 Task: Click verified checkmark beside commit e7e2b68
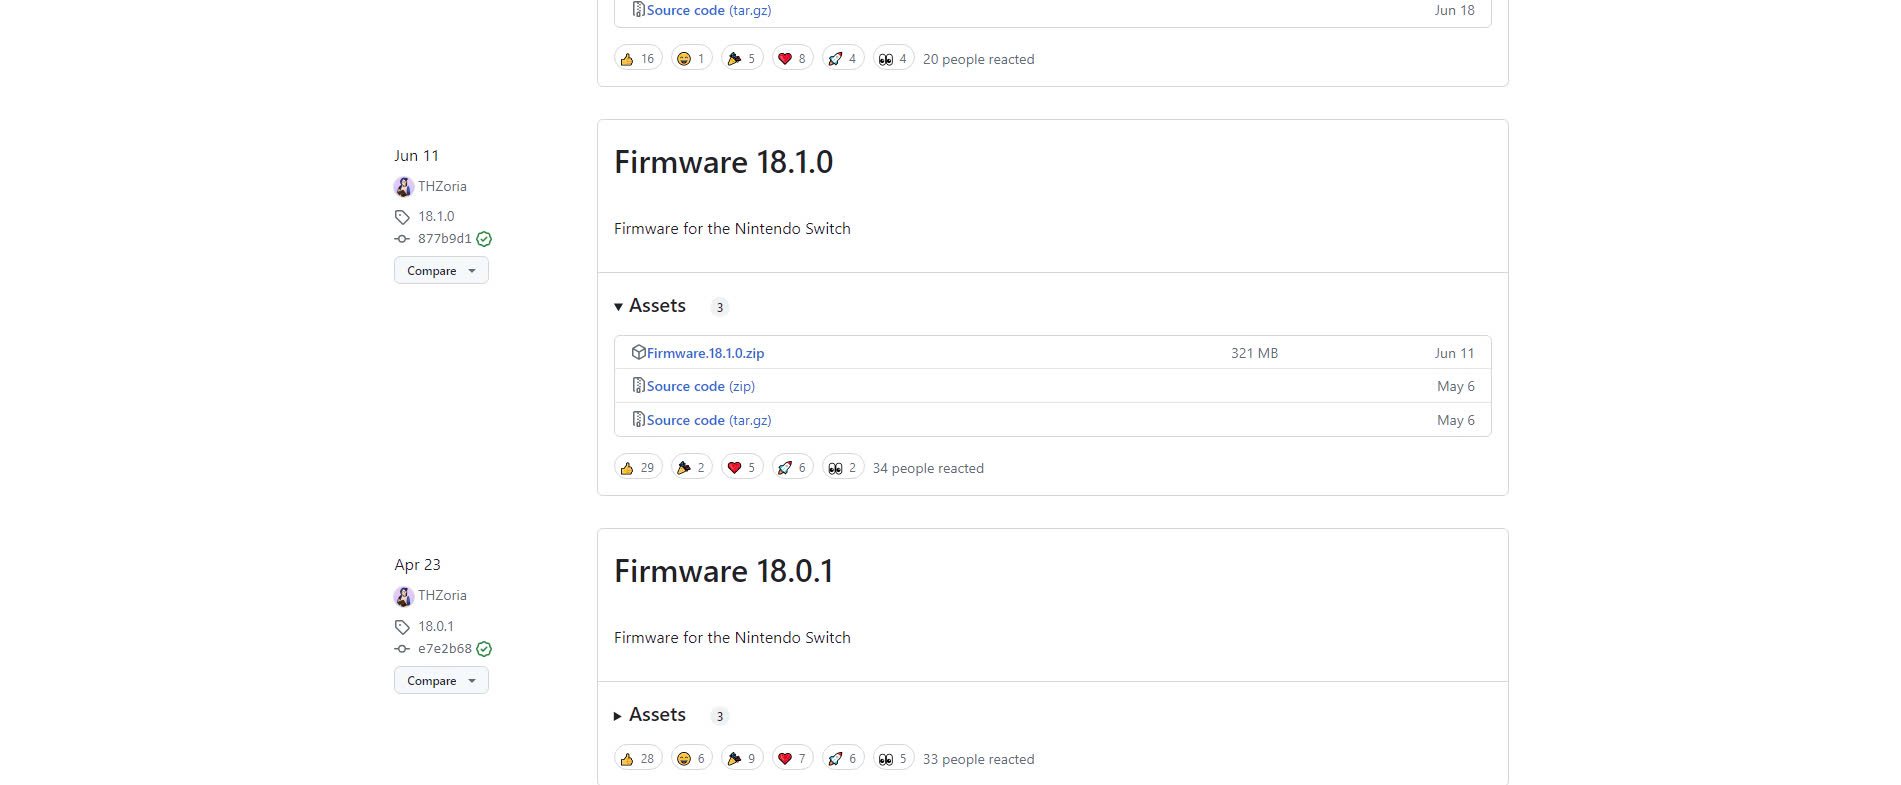click(484, 648)
